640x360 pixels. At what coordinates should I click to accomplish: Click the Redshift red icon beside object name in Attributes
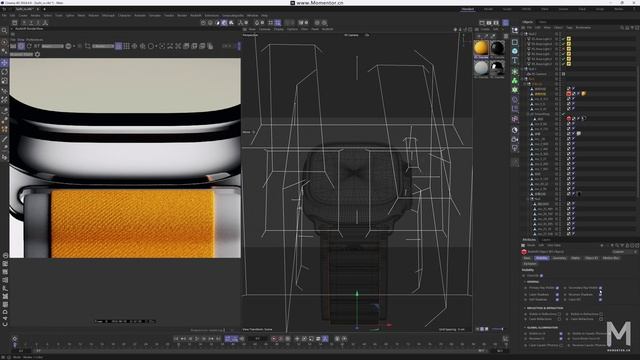(524, 252)
